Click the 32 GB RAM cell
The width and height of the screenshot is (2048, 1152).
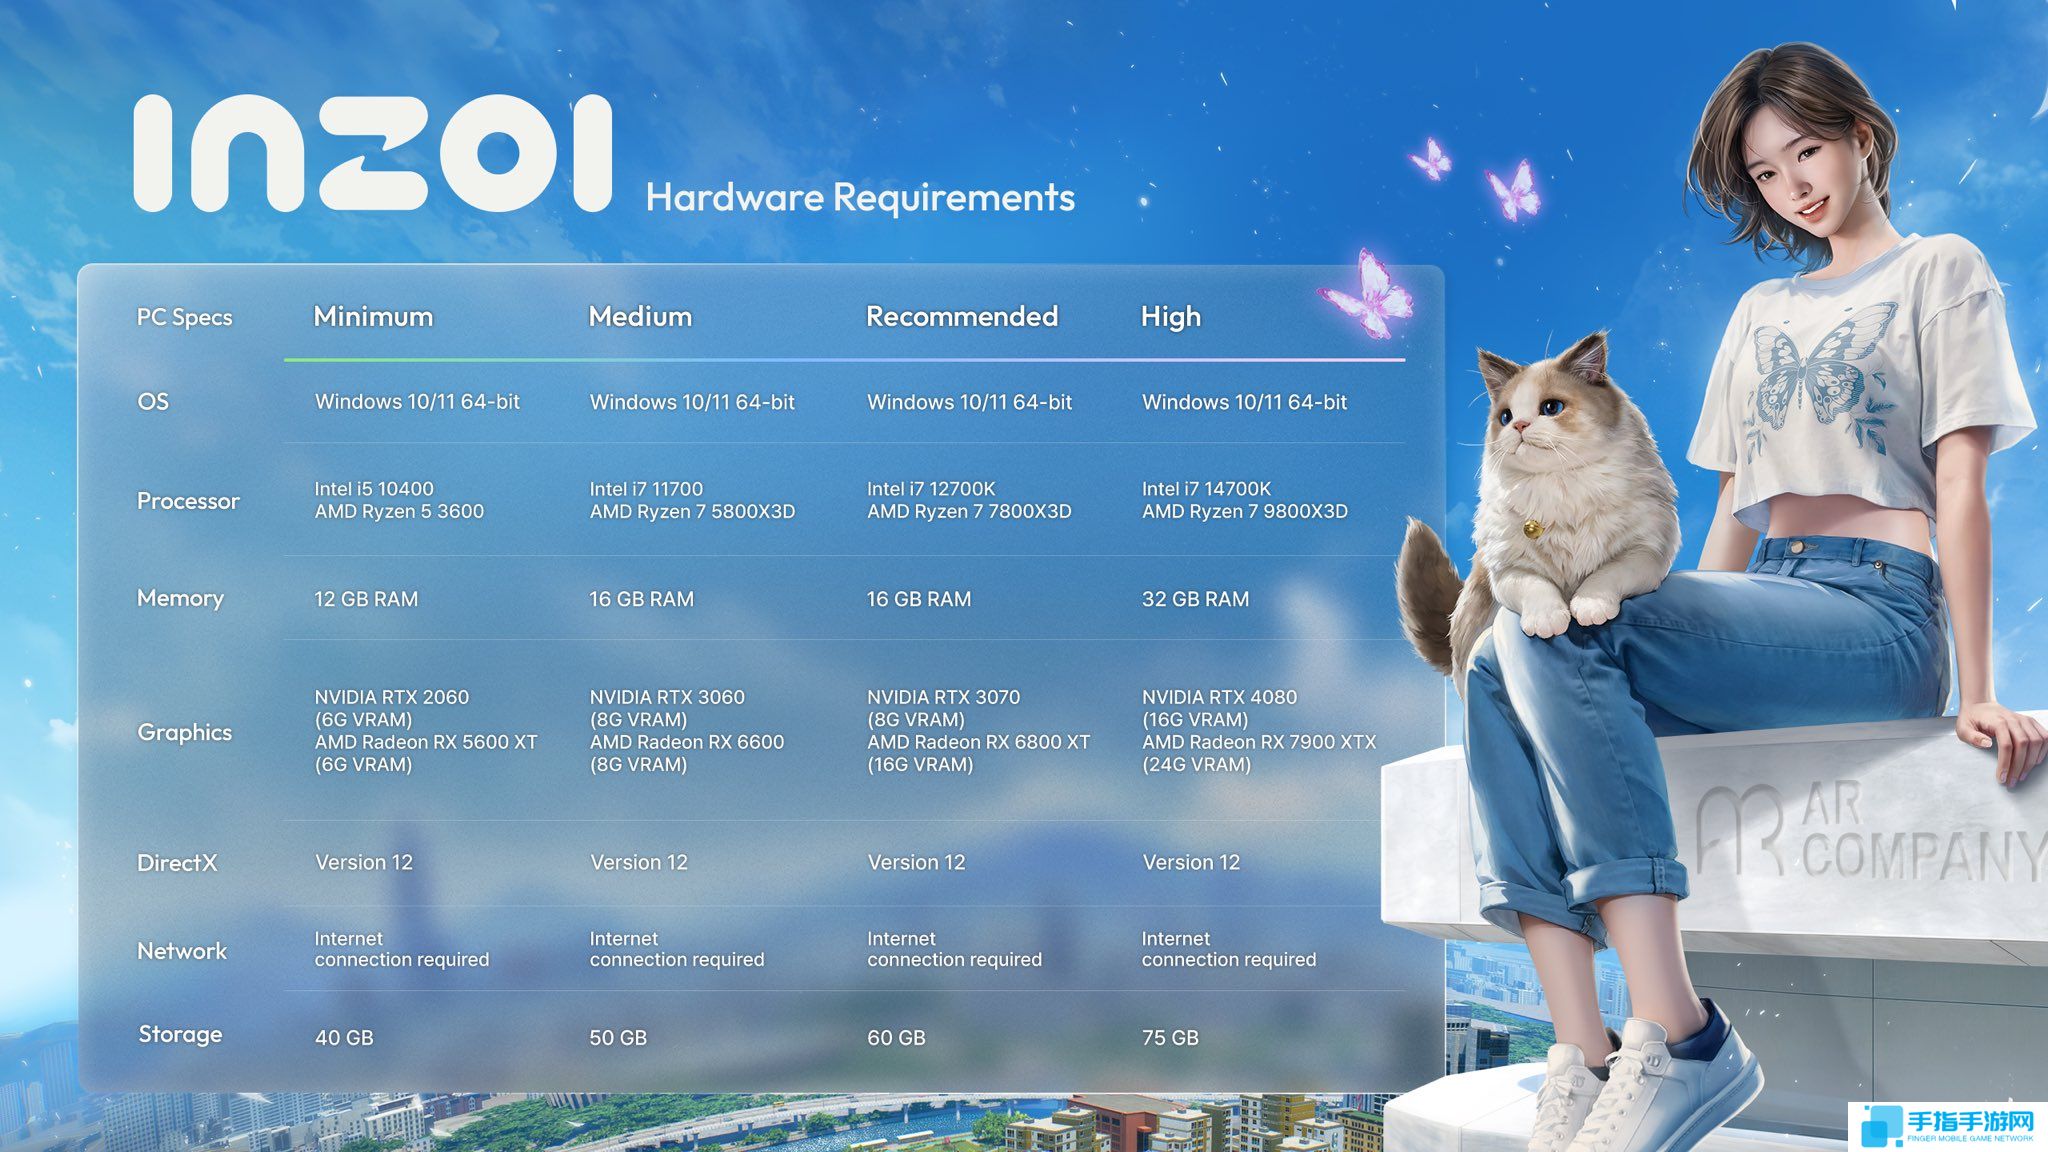(x=1195, y=599)
